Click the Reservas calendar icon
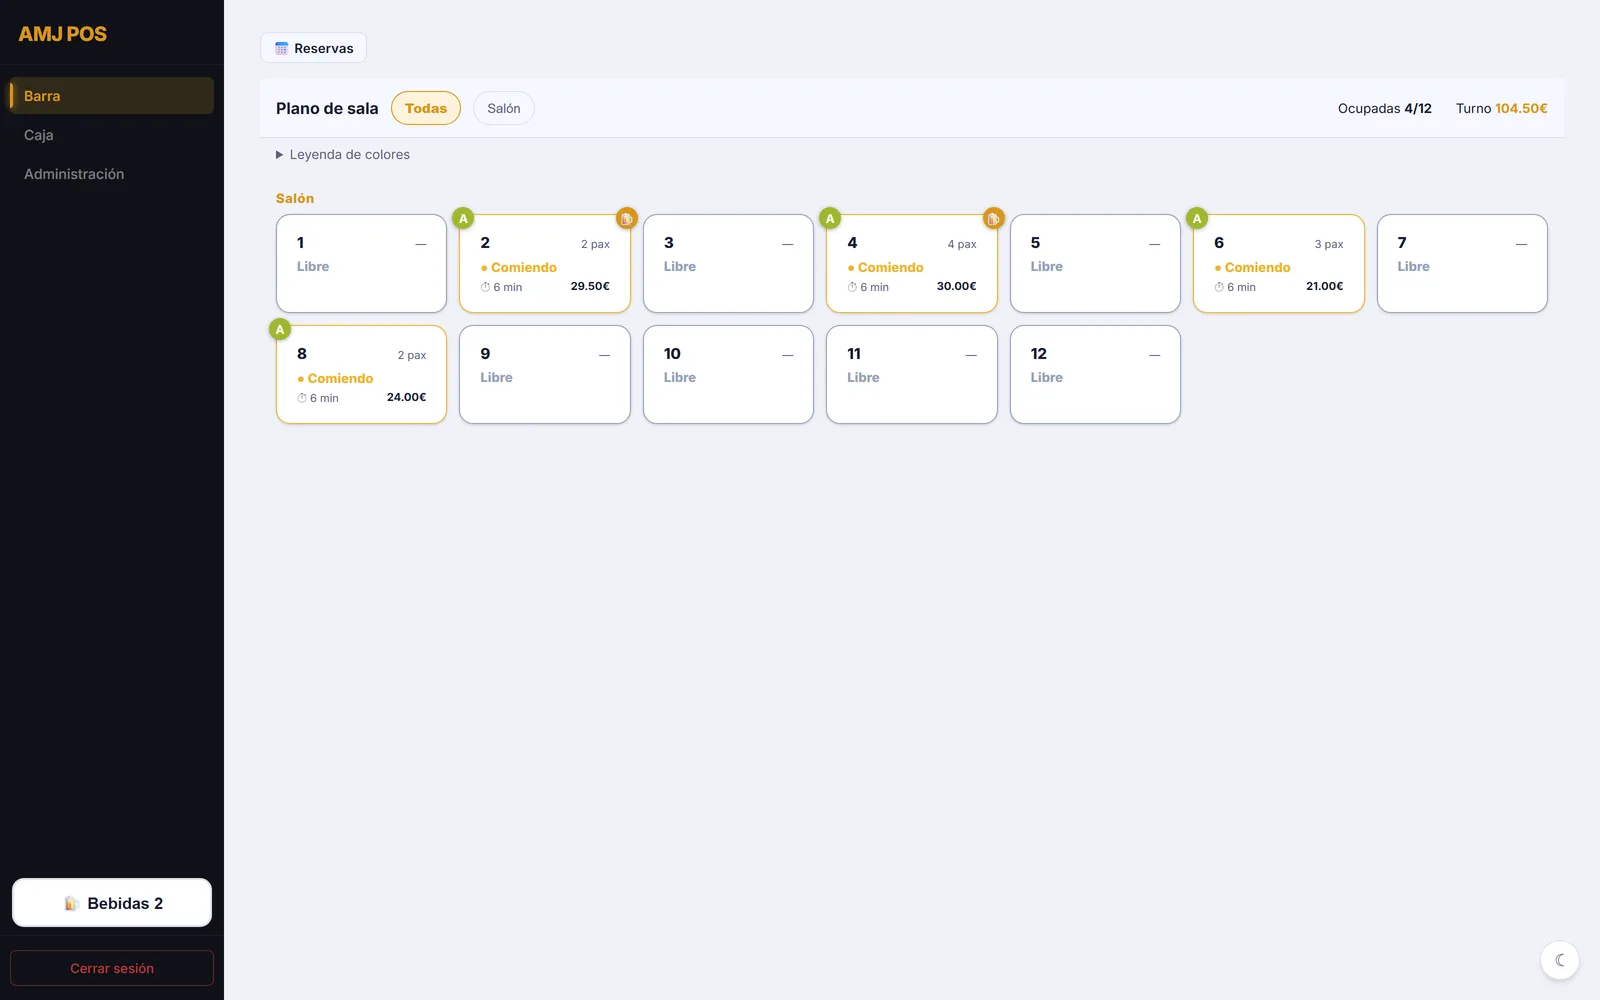 click(x=282, y=48)
